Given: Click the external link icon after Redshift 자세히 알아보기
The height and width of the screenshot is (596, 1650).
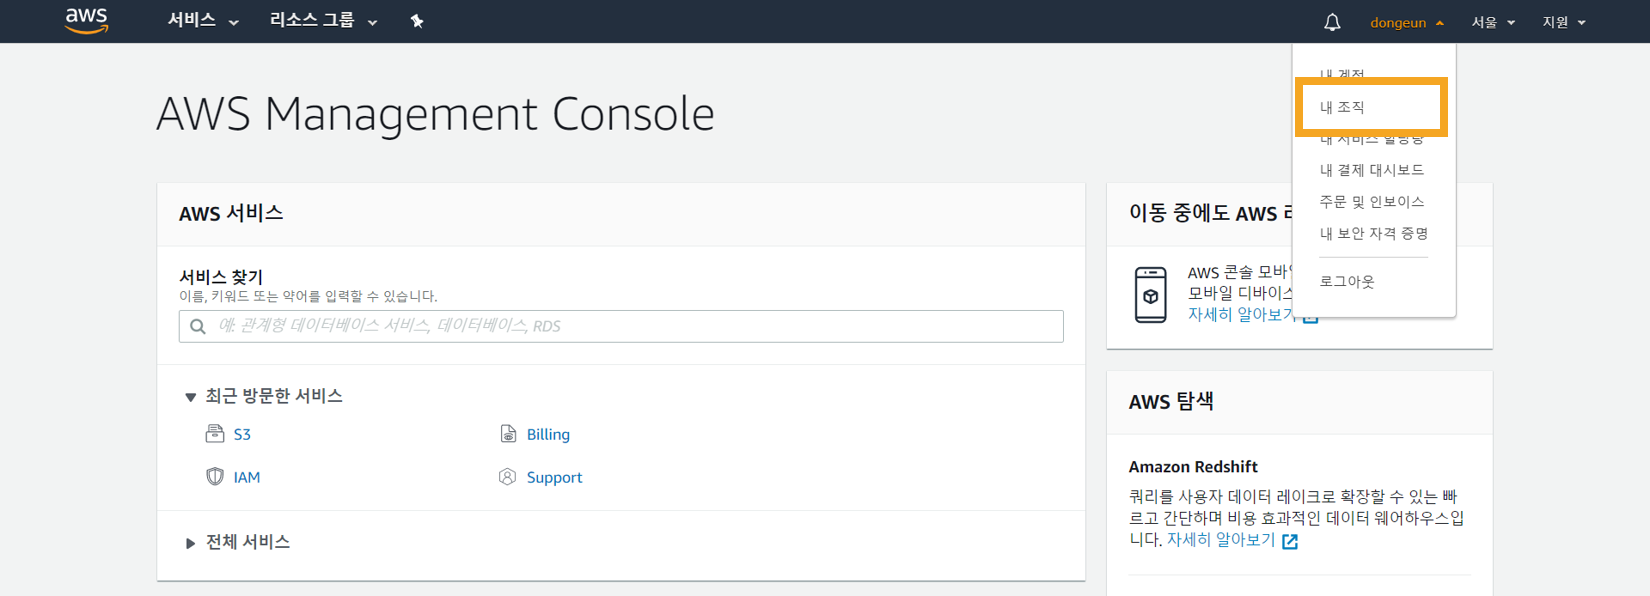Looking at the screenshot, I should (1290, 541).
